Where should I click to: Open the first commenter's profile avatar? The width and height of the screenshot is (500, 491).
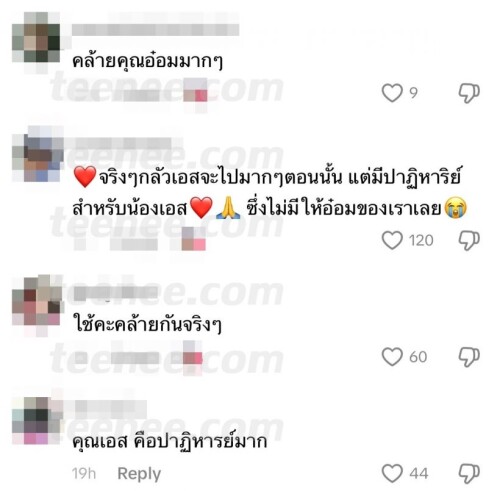pyautogui.click(x=36, y=37)
